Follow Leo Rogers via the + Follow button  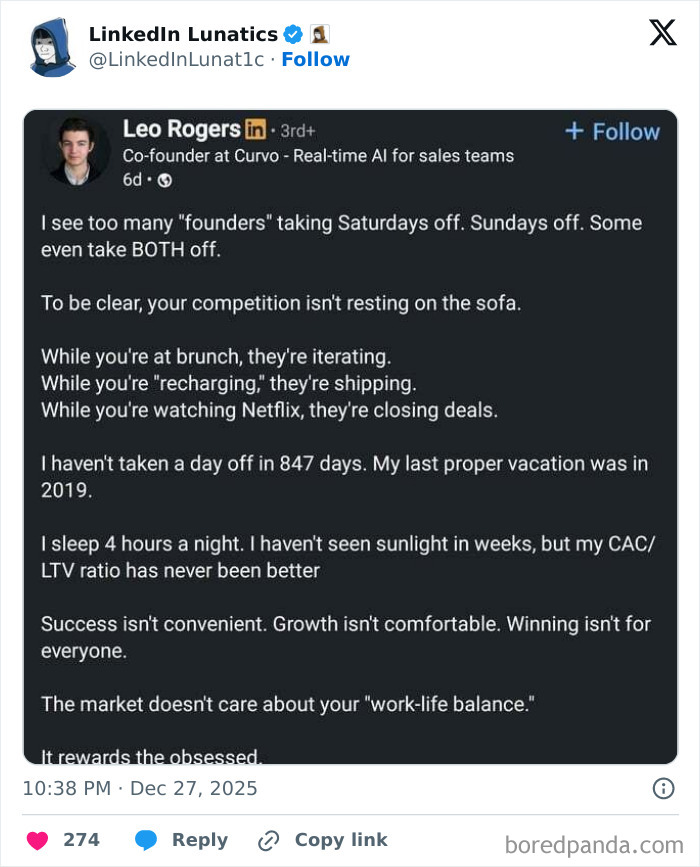coord(611,131)
